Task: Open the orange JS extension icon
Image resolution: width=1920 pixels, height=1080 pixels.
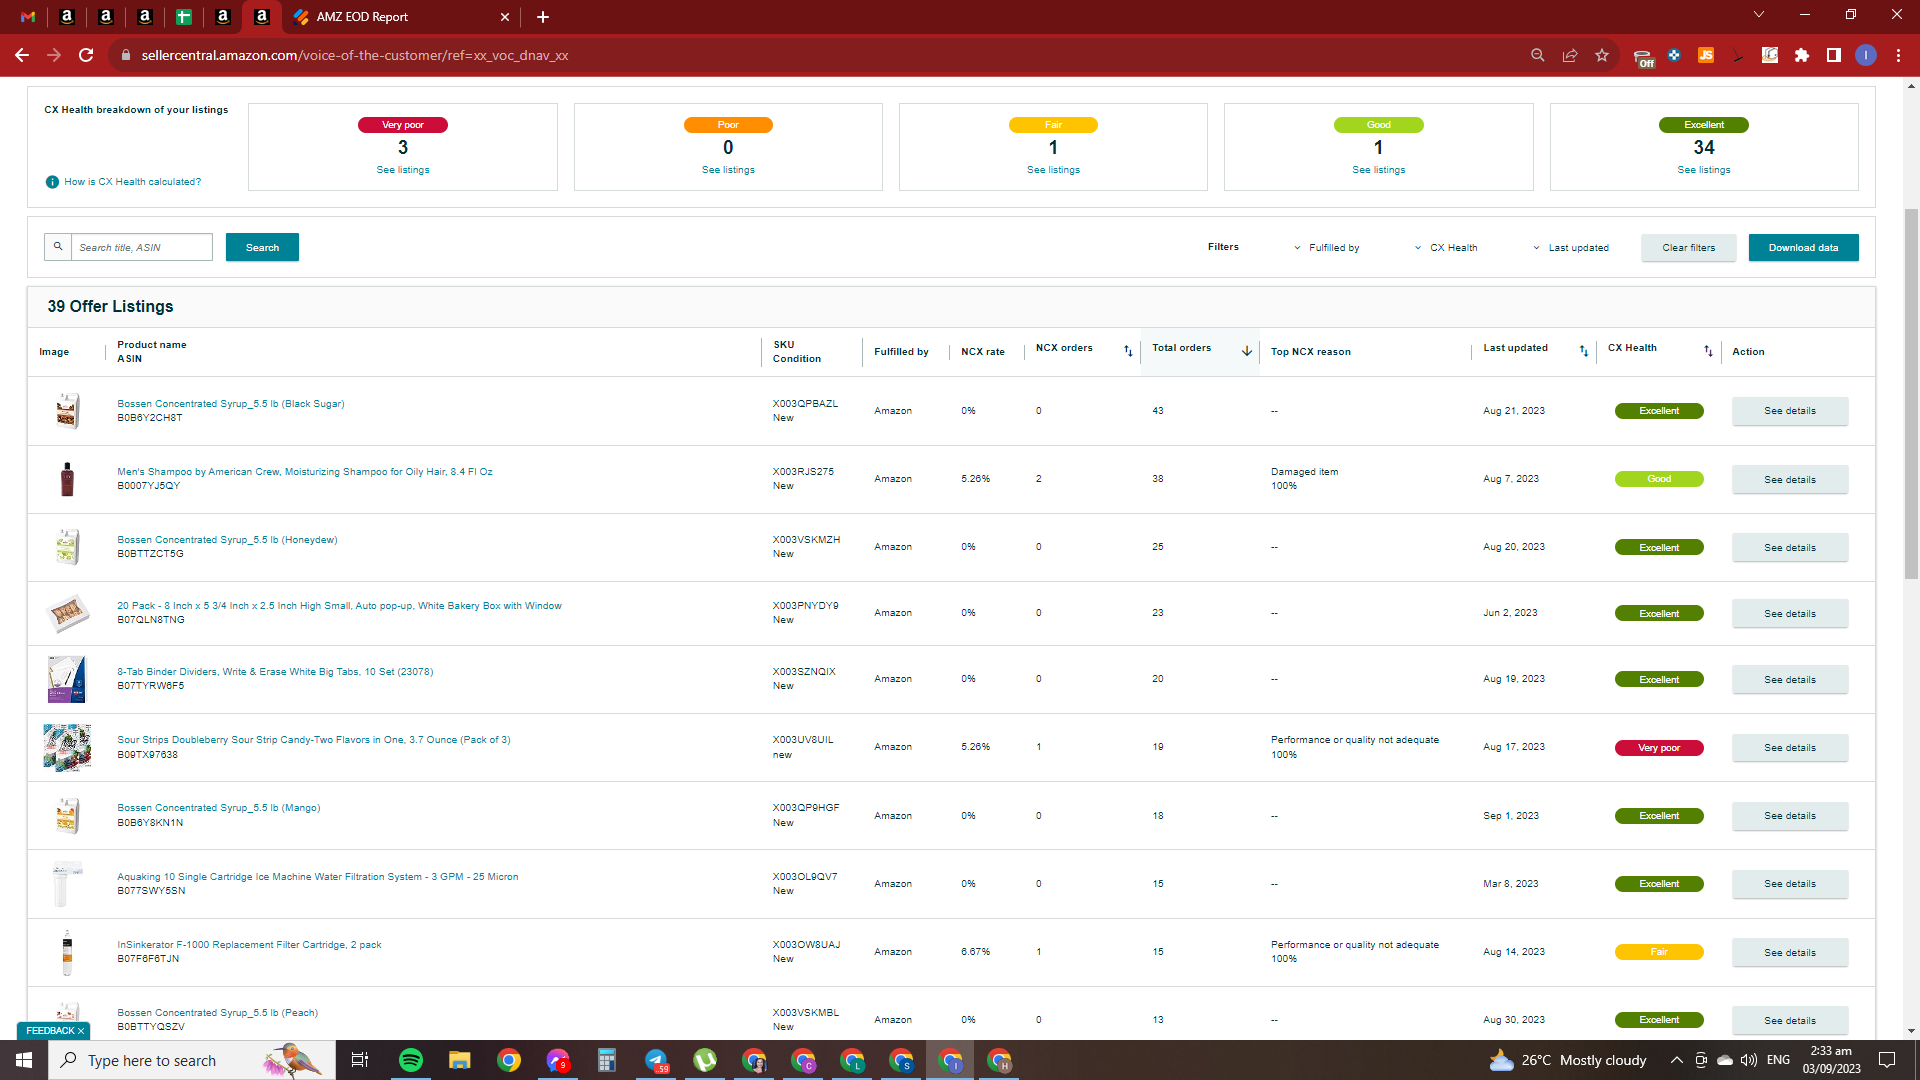Action: point(1706,55)
